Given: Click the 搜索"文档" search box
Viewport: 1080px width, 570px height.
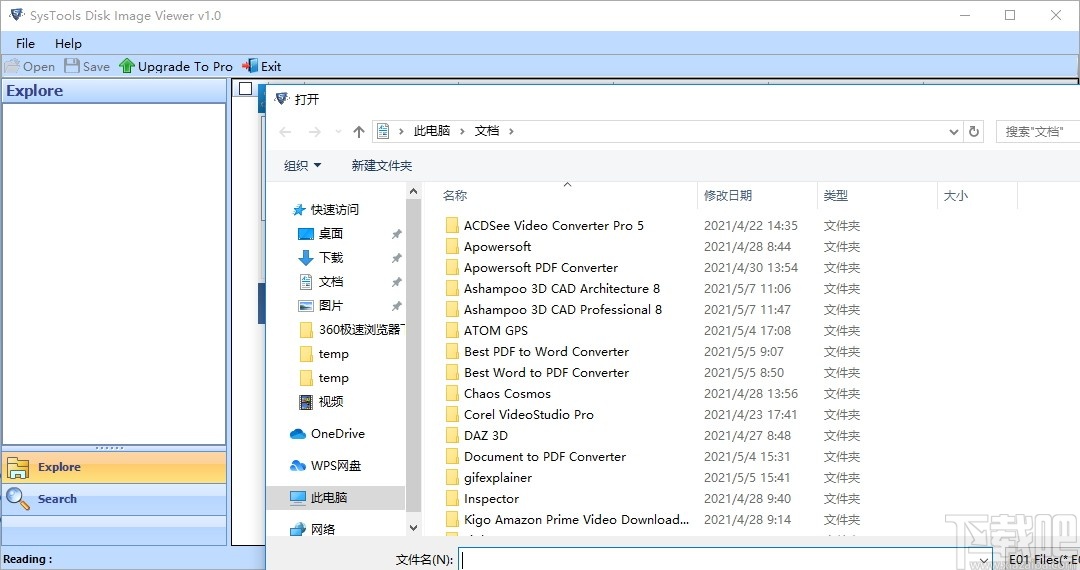Looking at the screenshot, I should tap(1037, 131).
